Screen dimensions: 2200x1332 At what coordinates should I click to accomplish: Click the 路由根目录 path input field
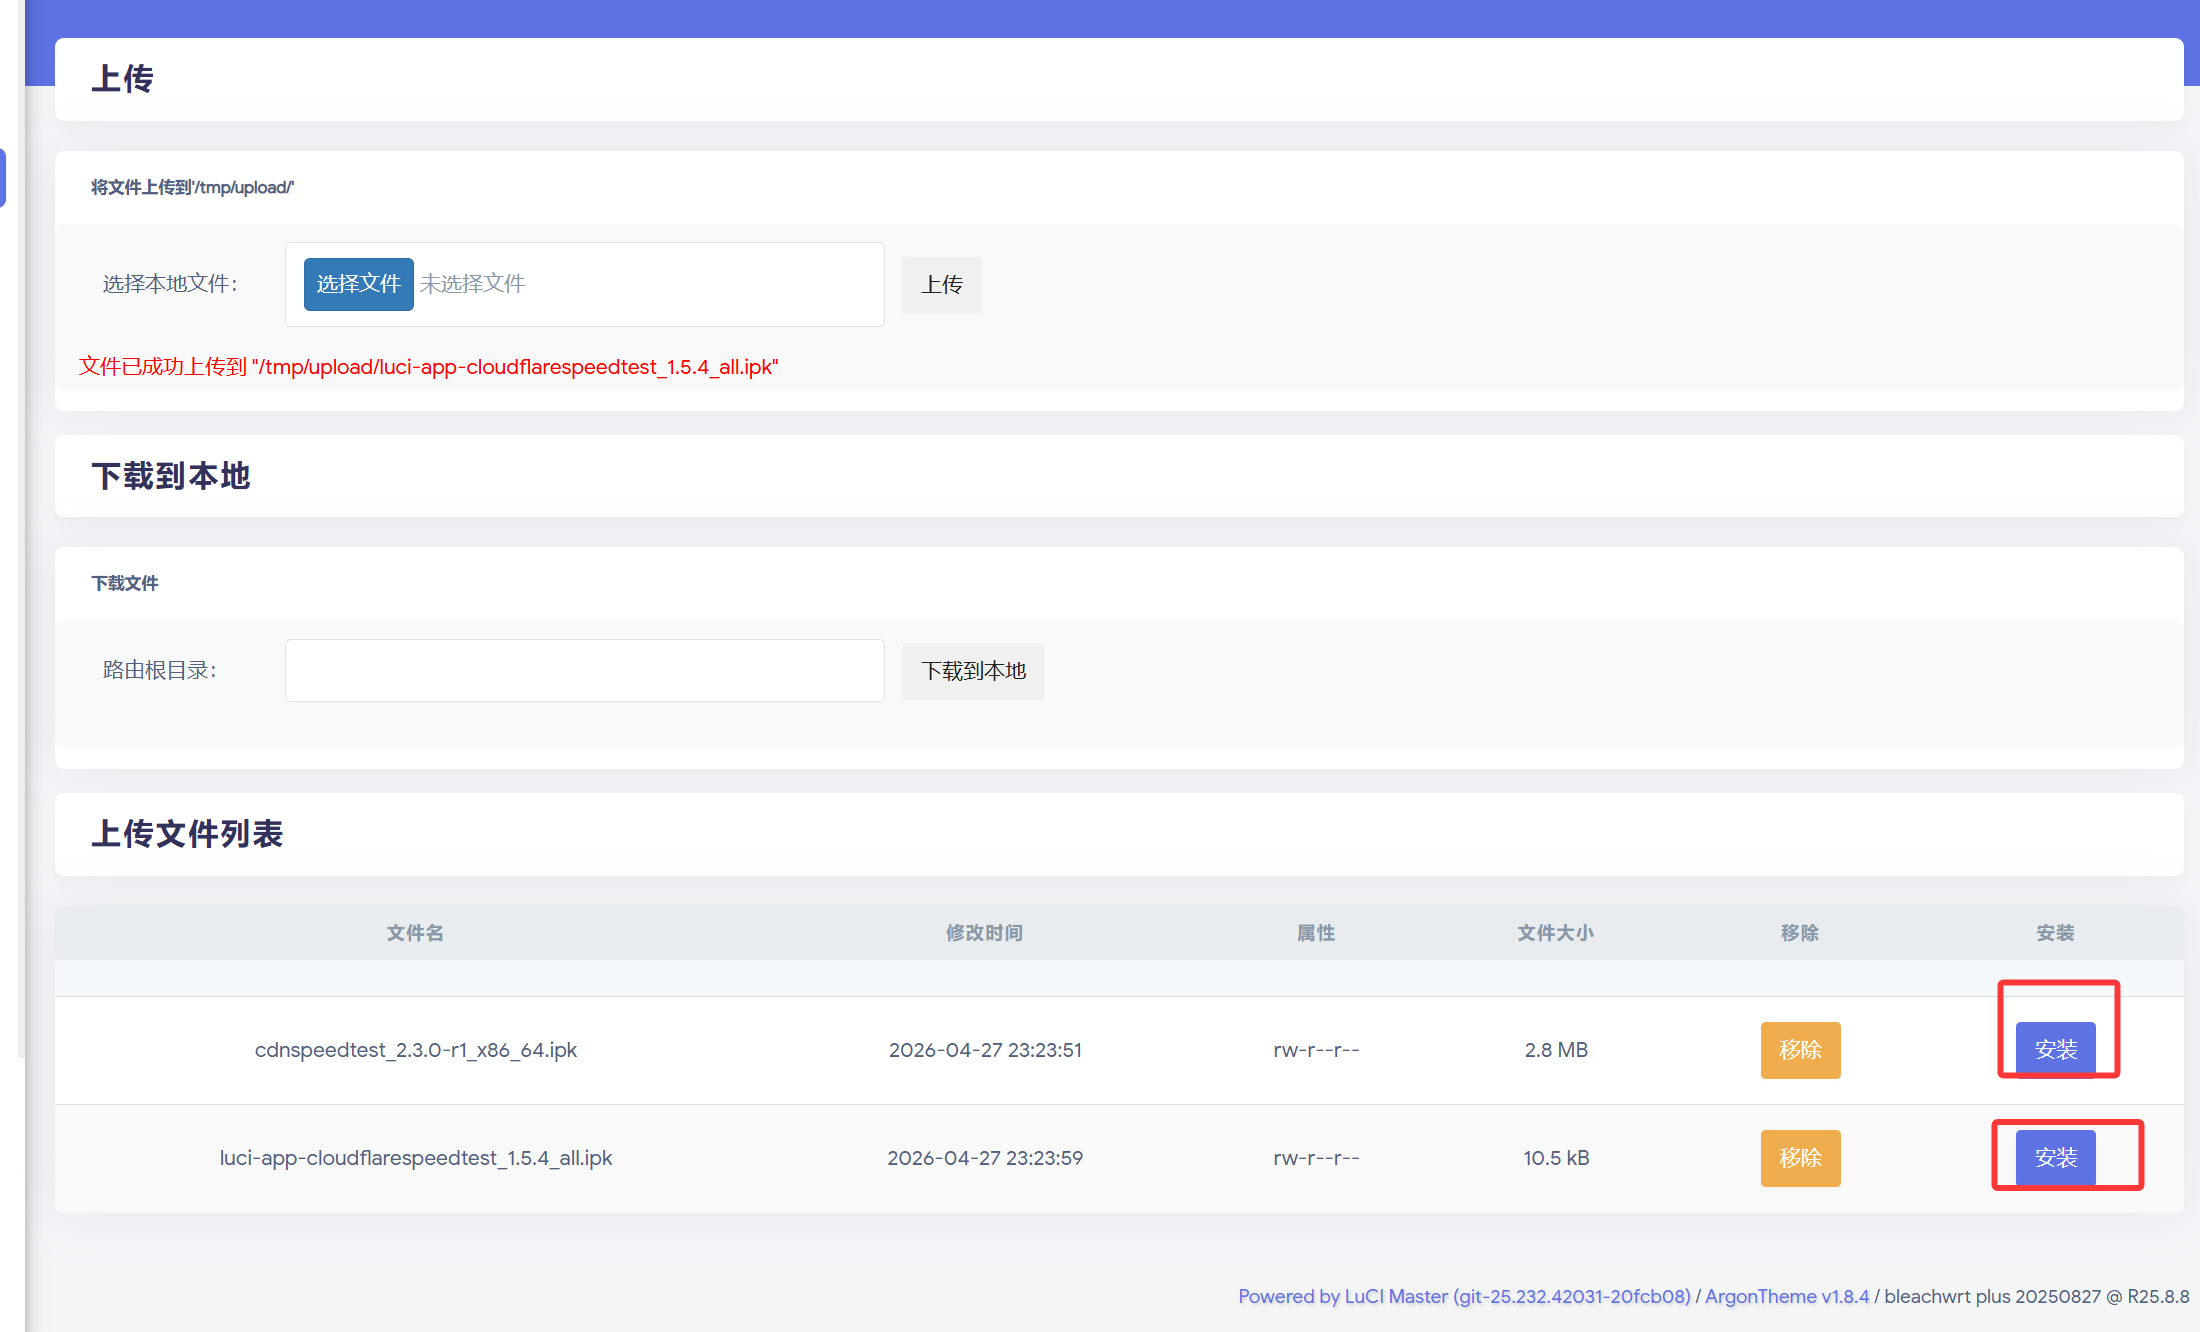(584, 670)
